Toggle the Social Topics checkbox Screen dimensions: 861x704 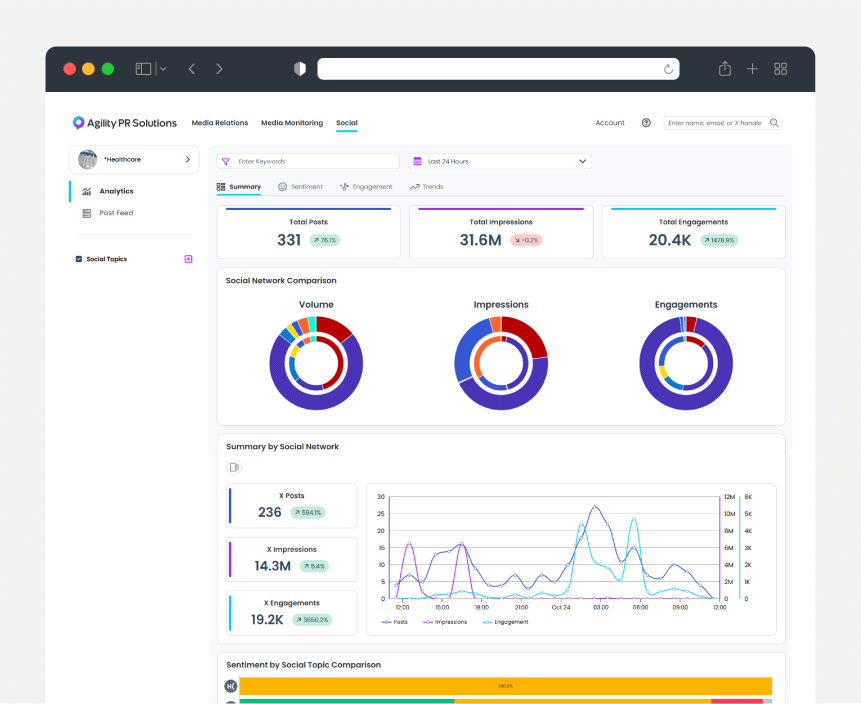(79, 259)
